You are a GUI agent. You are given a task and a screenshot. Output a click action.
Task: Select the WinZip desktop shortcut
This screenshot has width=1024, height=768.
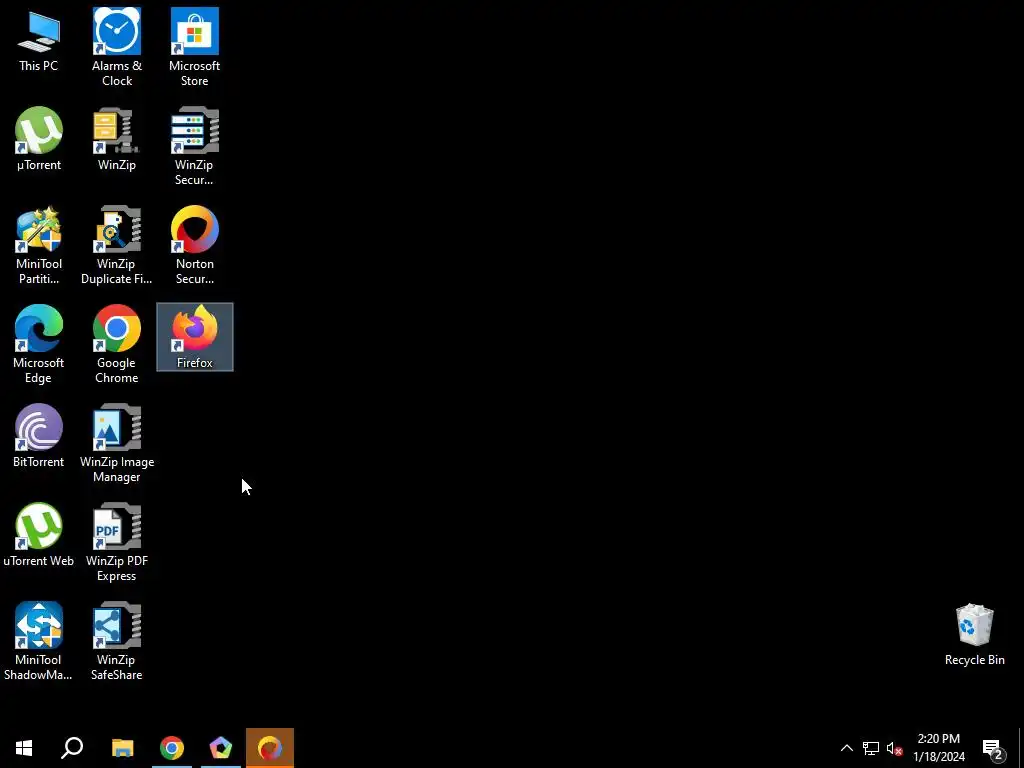pos(117,139)
